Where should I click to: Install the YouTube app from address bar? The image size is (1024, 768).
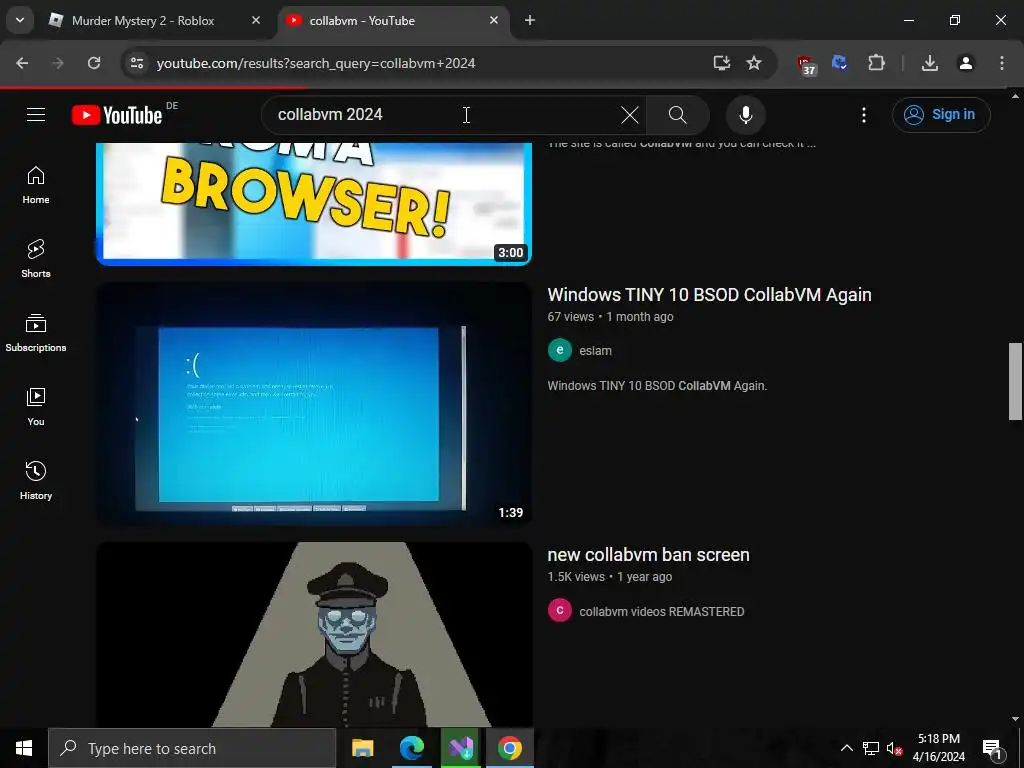point(721,63)
